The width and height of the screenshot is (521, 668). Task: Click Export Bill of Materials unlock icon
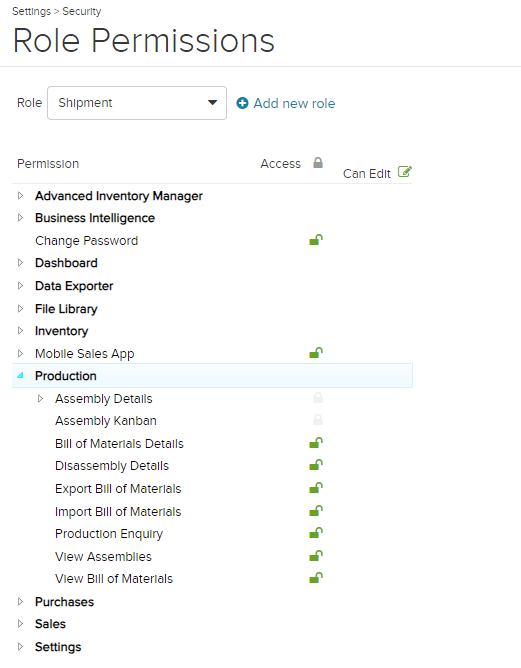[x=316, y=488]
